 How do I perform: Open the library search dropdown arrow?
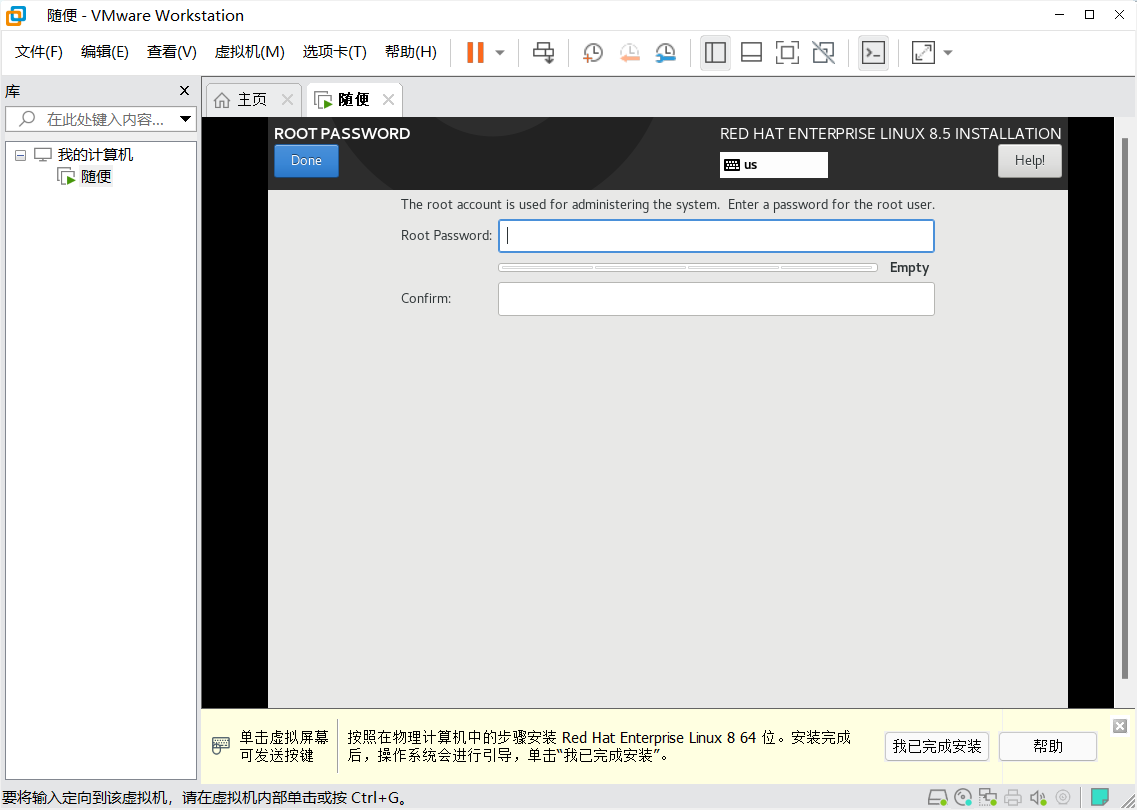(186, 119)
